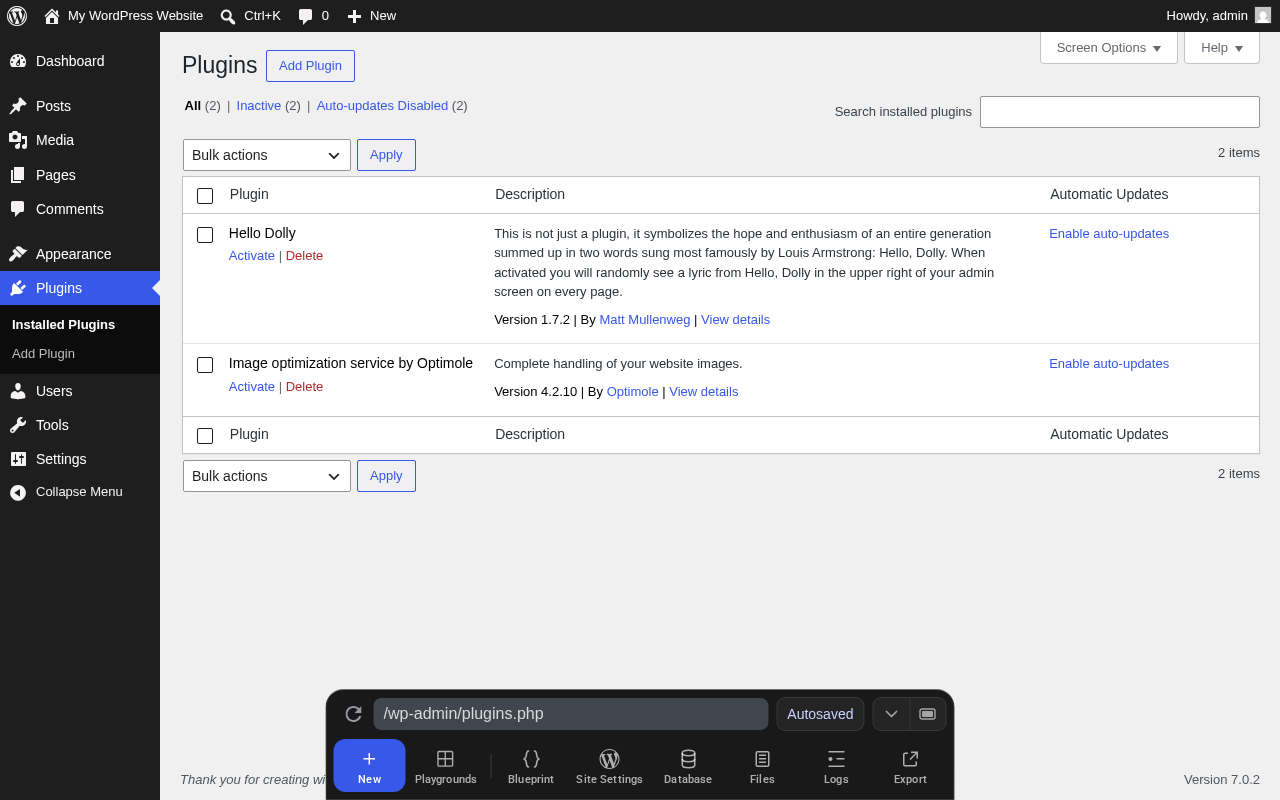Image resolution: width=1280 pixels, height=800 pixels.
Task: Open the Blueprint braces icon
Action: click(531, 759)
